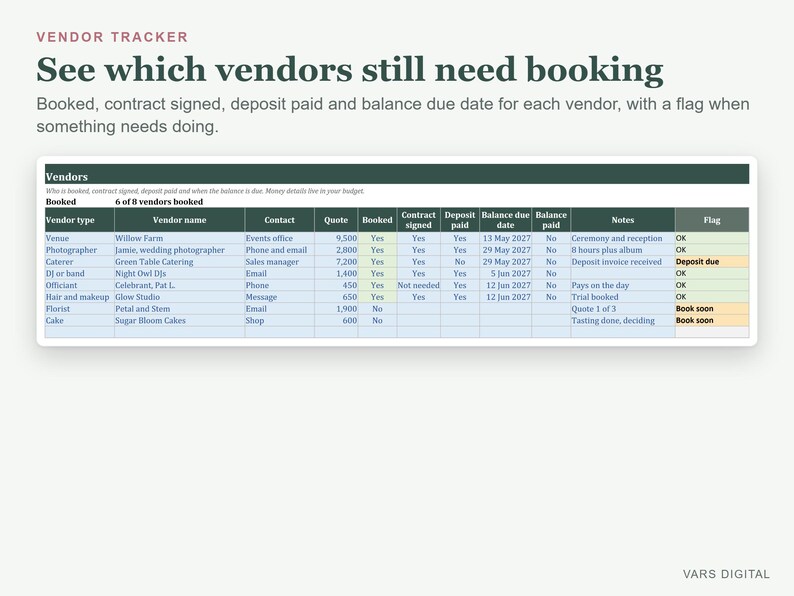The width and height of the screenshot is (794, 596).
Task: Select the 2,800 quote cell
Action: [x=336, y=250]
